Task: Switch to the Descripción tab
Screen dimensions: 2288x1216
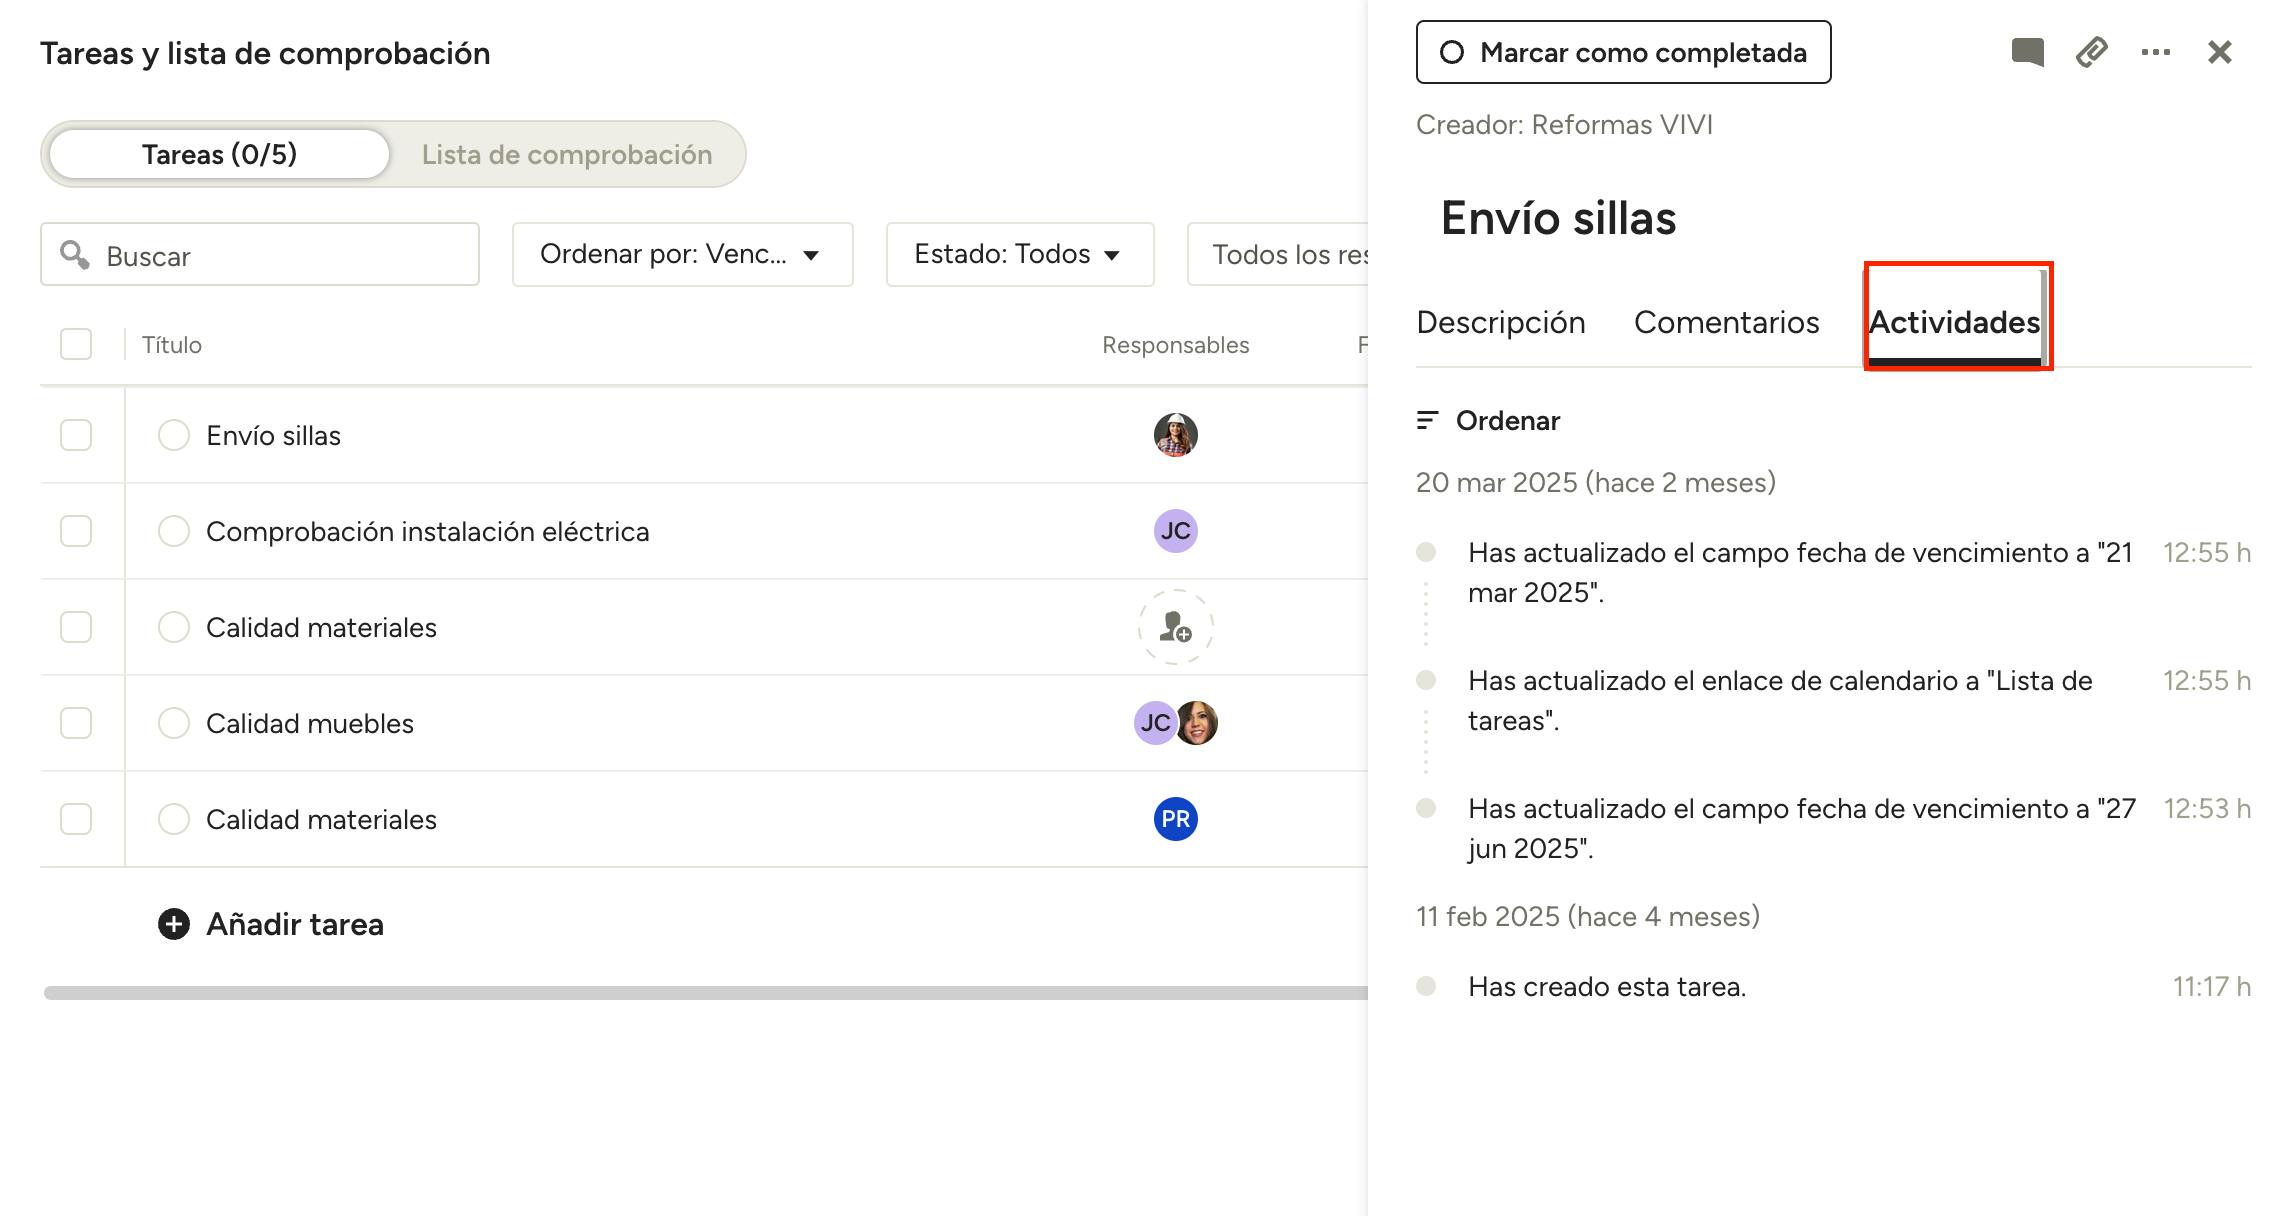Action: (1500, 322)
